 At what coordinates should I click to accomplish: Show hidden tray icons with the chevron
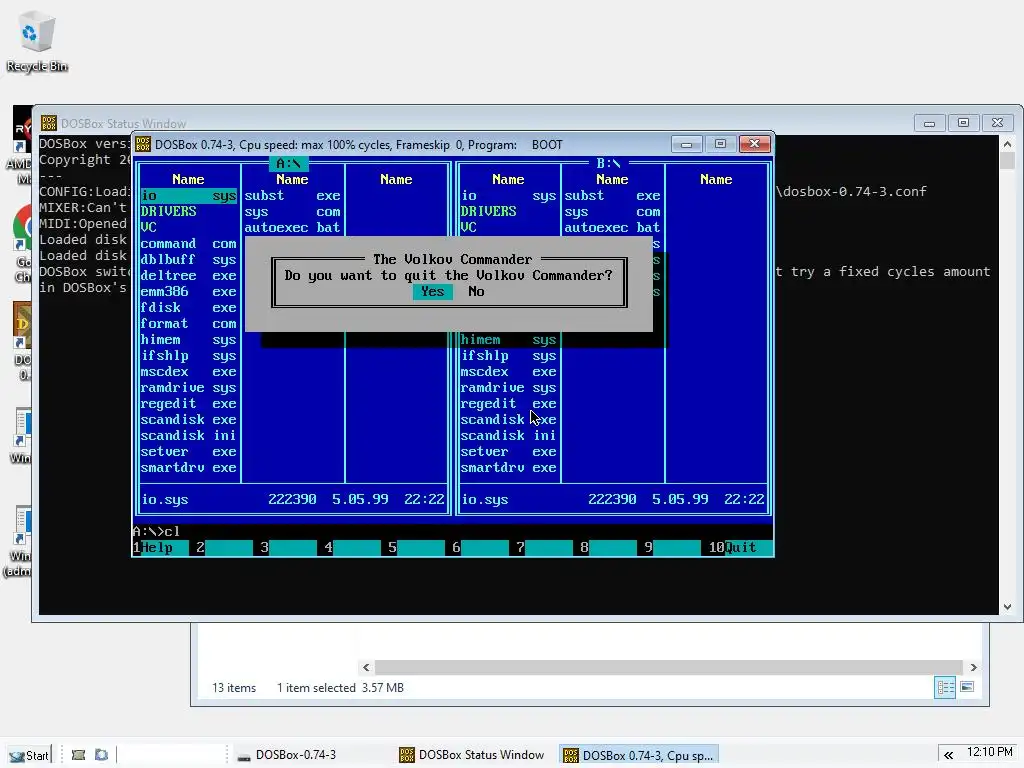948,756
